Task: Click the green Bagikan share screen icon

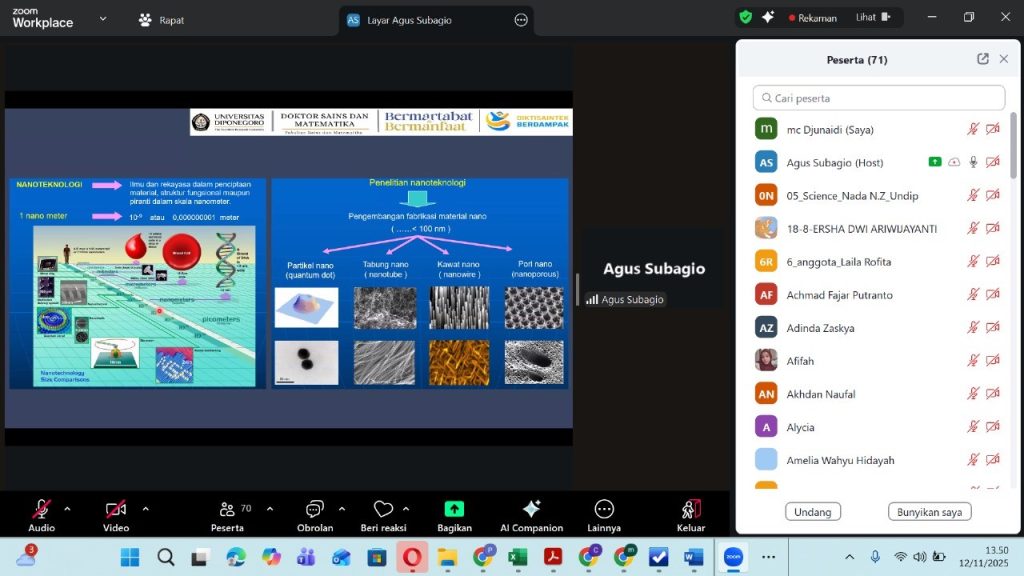Action: (454, 509)
